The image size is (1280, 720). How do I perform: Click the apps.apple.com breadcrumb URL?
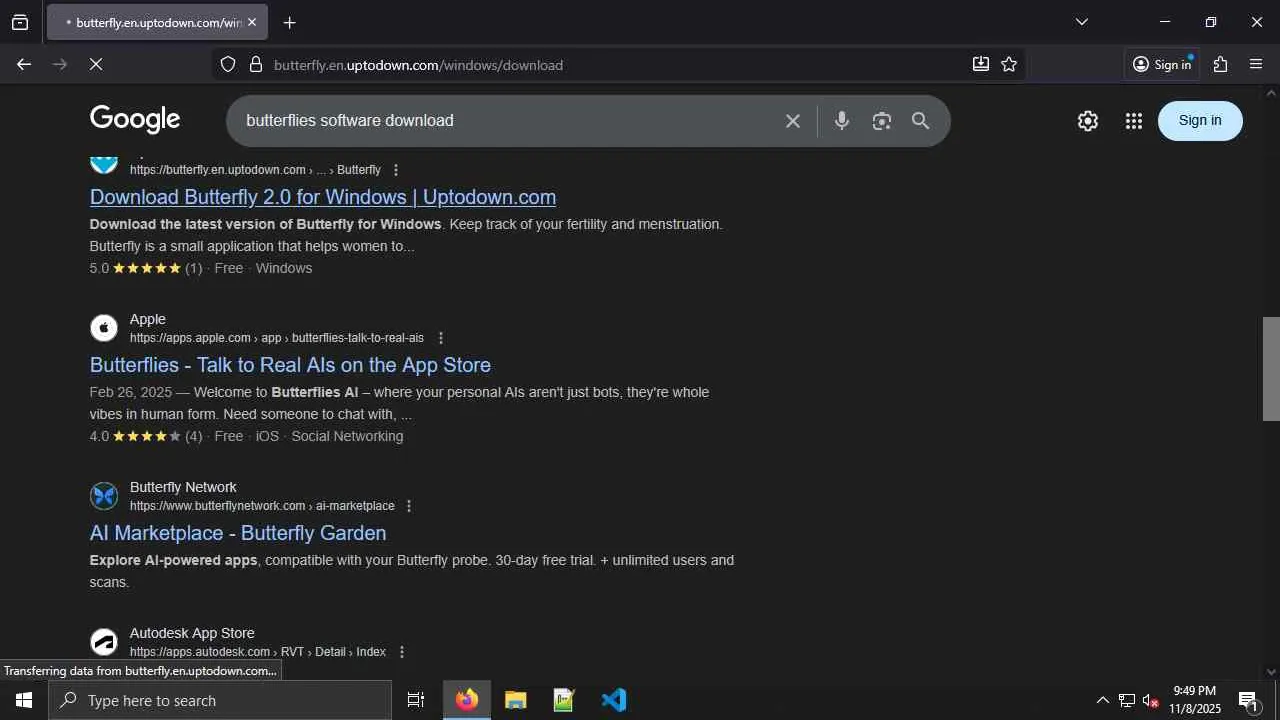click(x=277, y=338)
